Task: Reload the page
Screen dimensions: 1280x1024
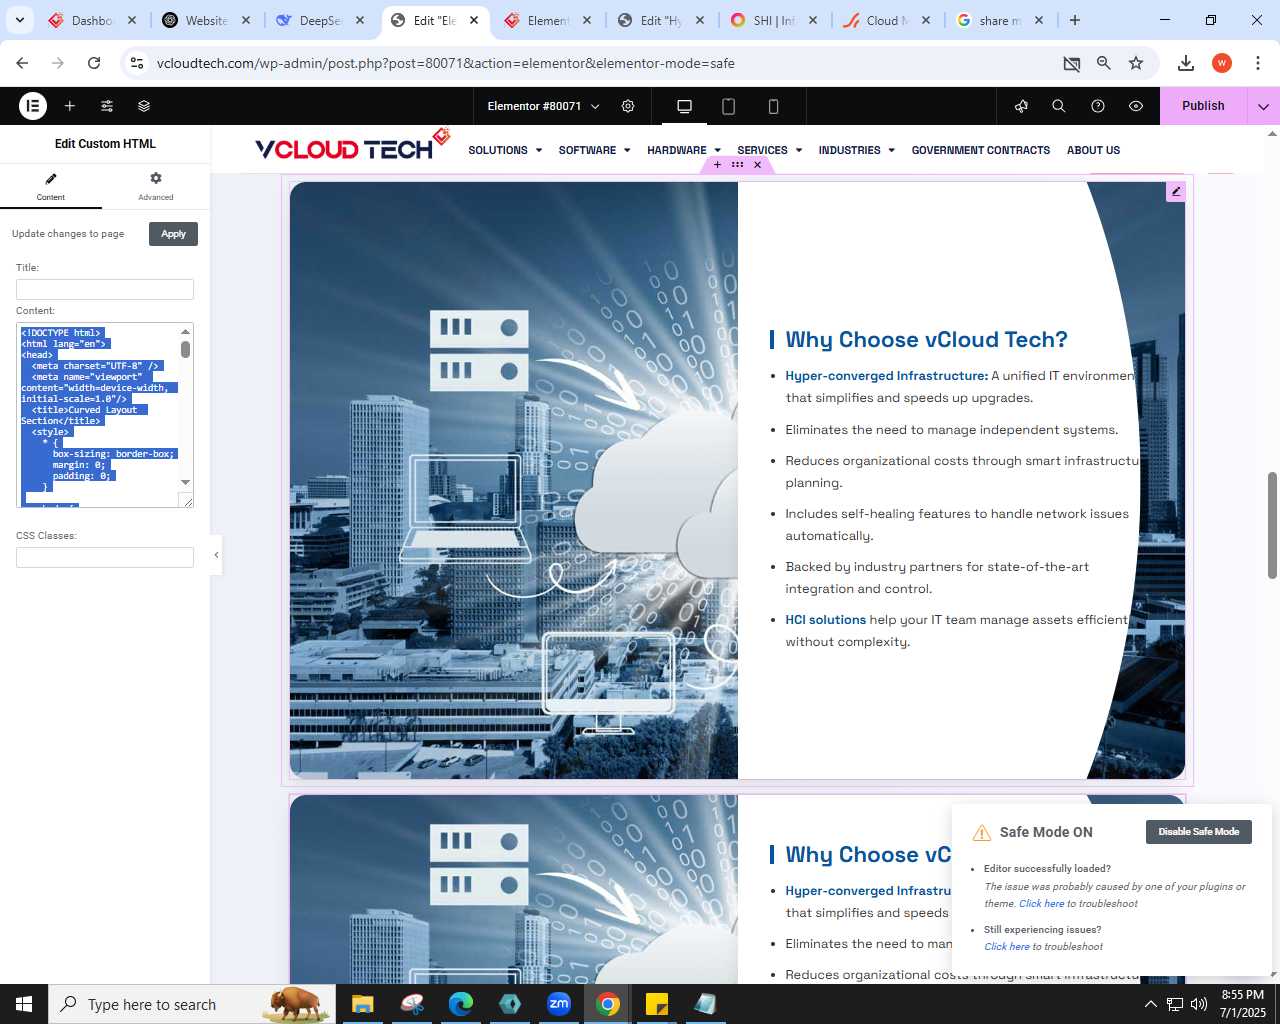Action: pyautogui.click(x=94, y=63)
